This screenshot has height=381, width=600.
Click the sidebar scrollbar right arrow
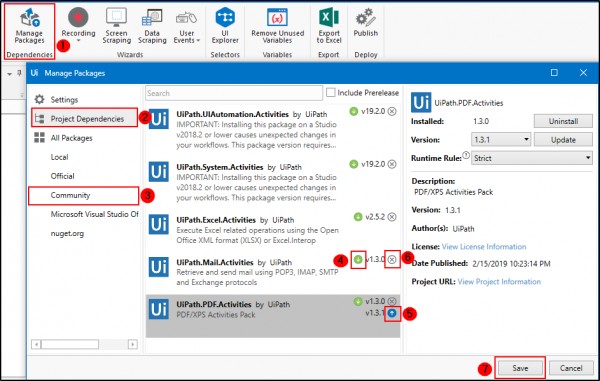(x=132, y=344)
